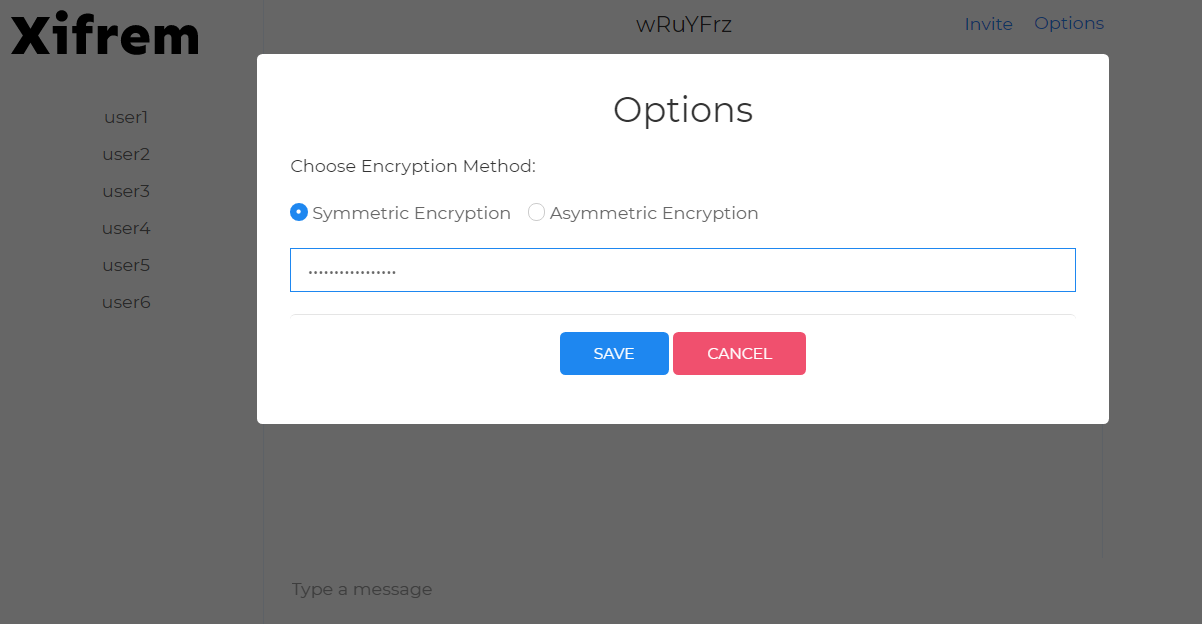The image size is (1202, 624).
Task: Click the Xifrem logo
Action: [103, 34]
